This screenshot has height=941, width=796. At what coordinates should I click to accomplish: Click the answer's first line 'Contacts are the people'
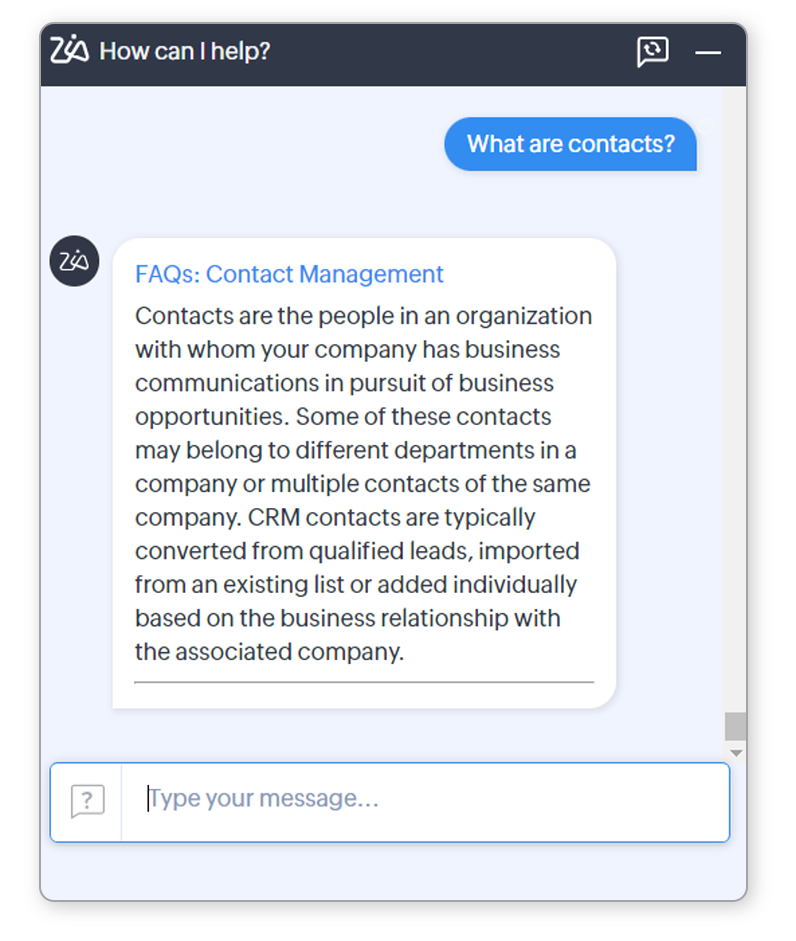pyautogui.click(x=252, y=316)
